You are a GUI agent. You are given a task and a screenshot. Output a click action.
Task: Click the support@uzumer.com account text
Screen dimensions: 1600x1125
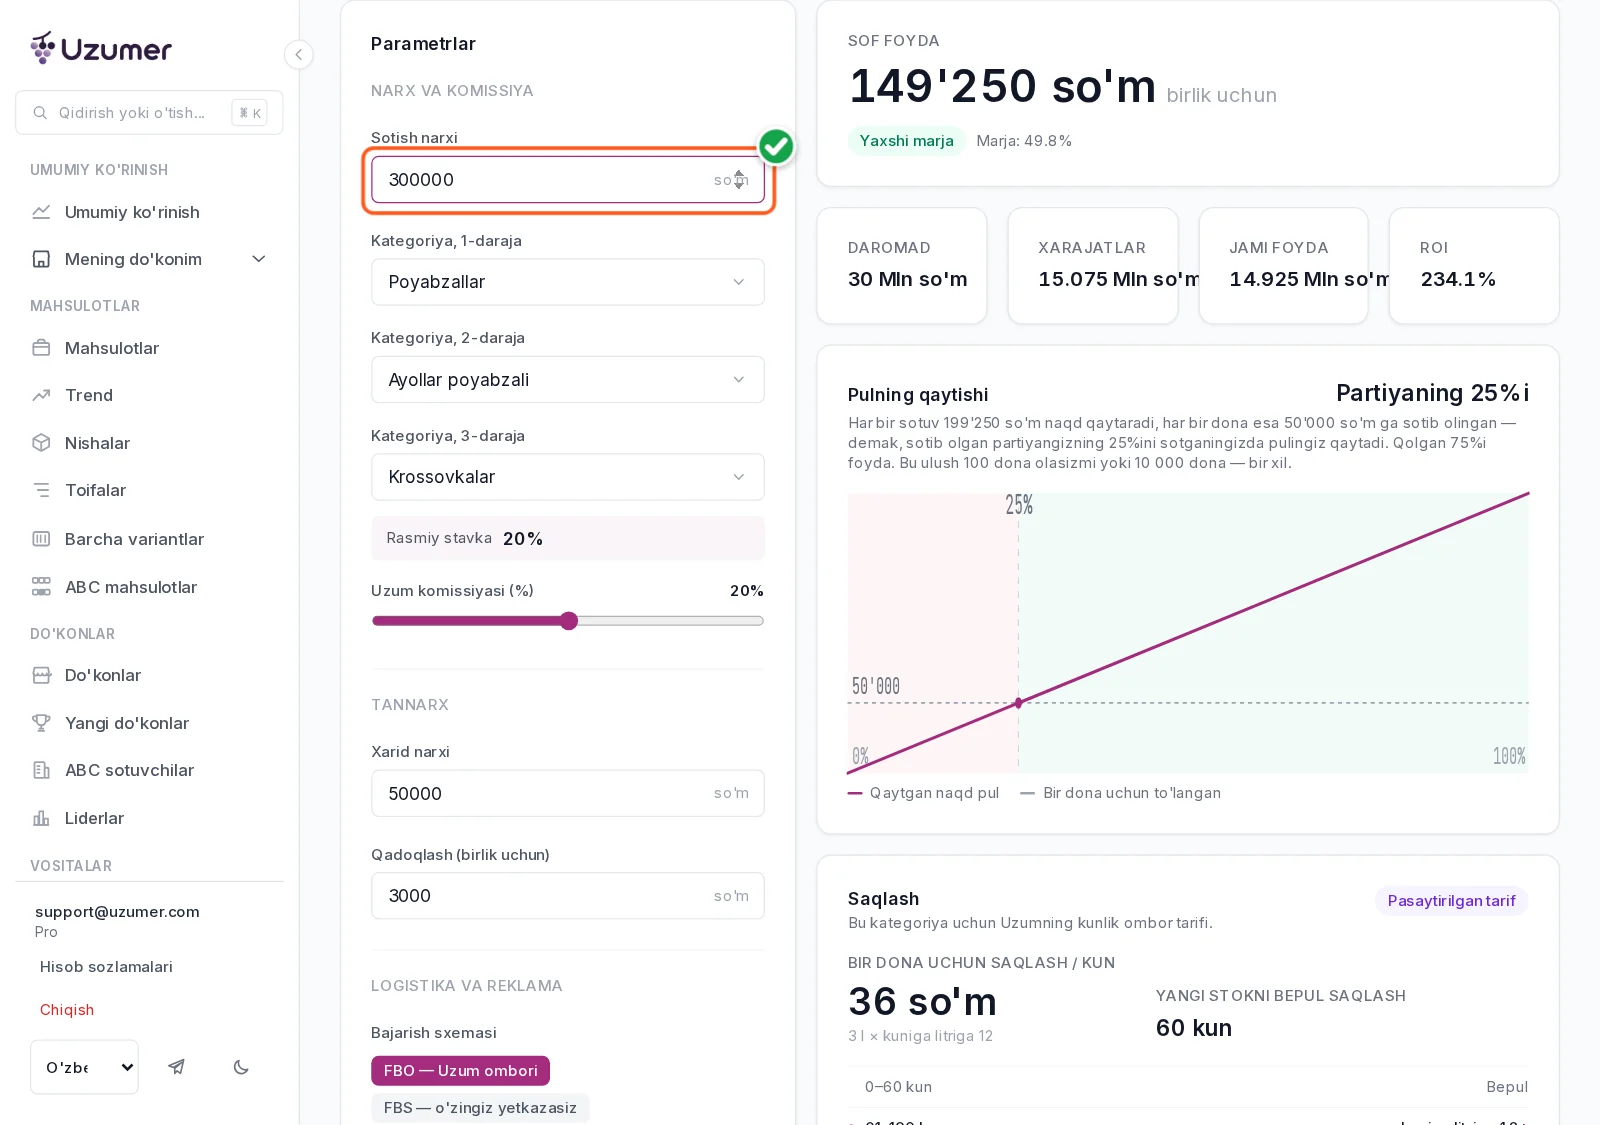click(117, 912)
